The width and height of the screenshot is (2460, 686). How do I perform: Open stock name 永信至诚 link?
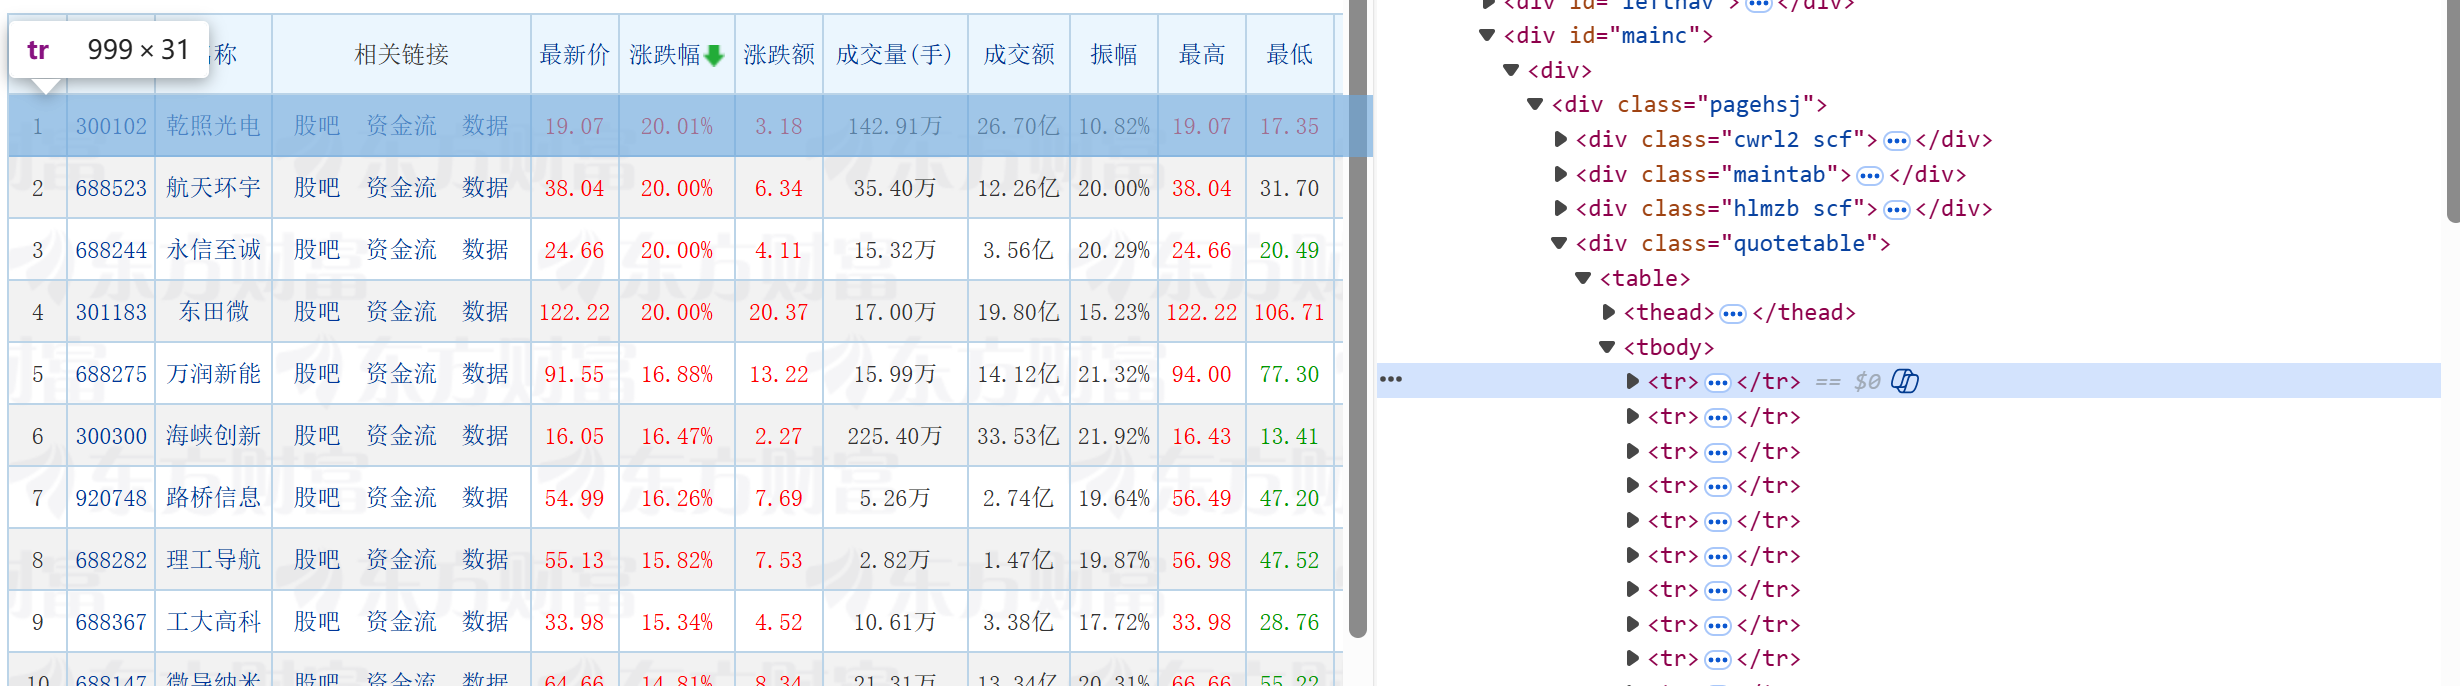(x=213, y=250)
